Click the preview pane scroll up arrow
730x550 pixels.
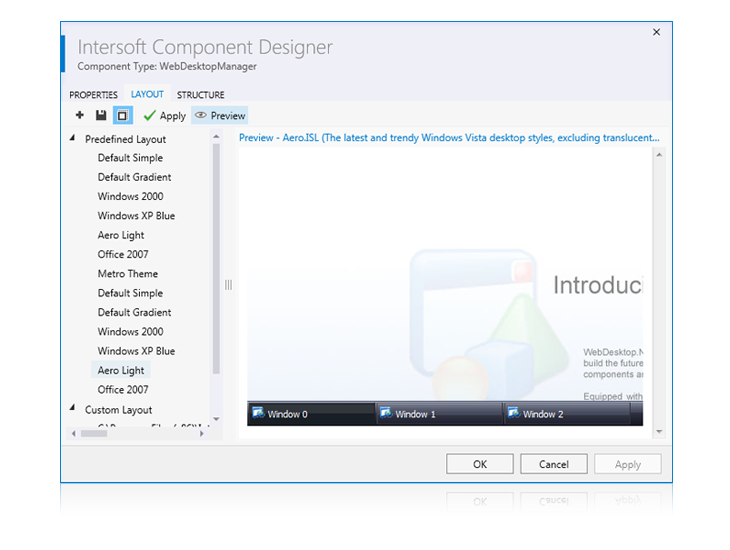coord(658,155)
